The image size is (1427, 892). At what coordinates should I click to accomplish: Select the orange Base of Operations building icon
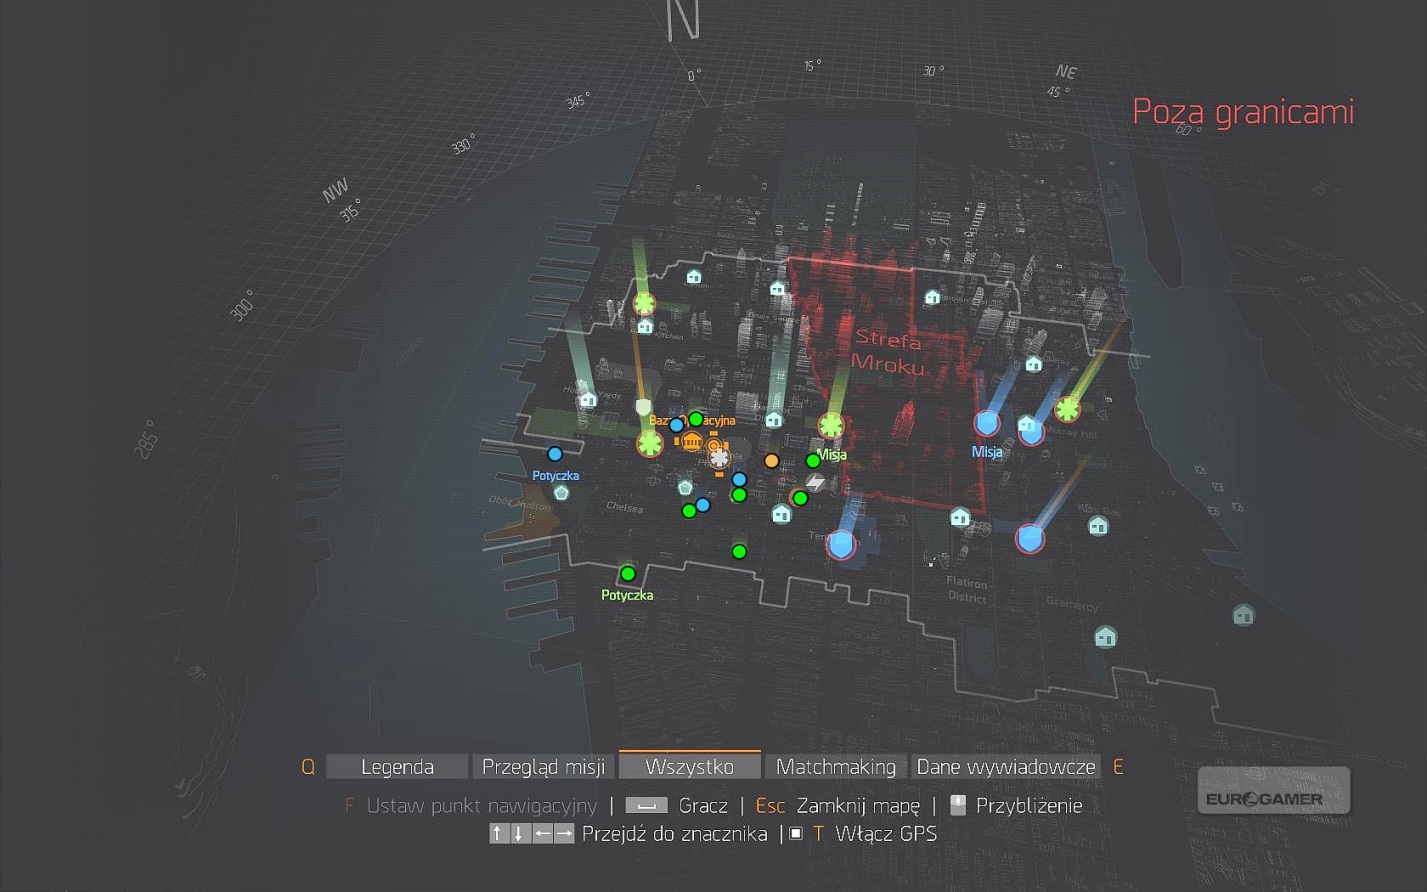tap(691, 441)
